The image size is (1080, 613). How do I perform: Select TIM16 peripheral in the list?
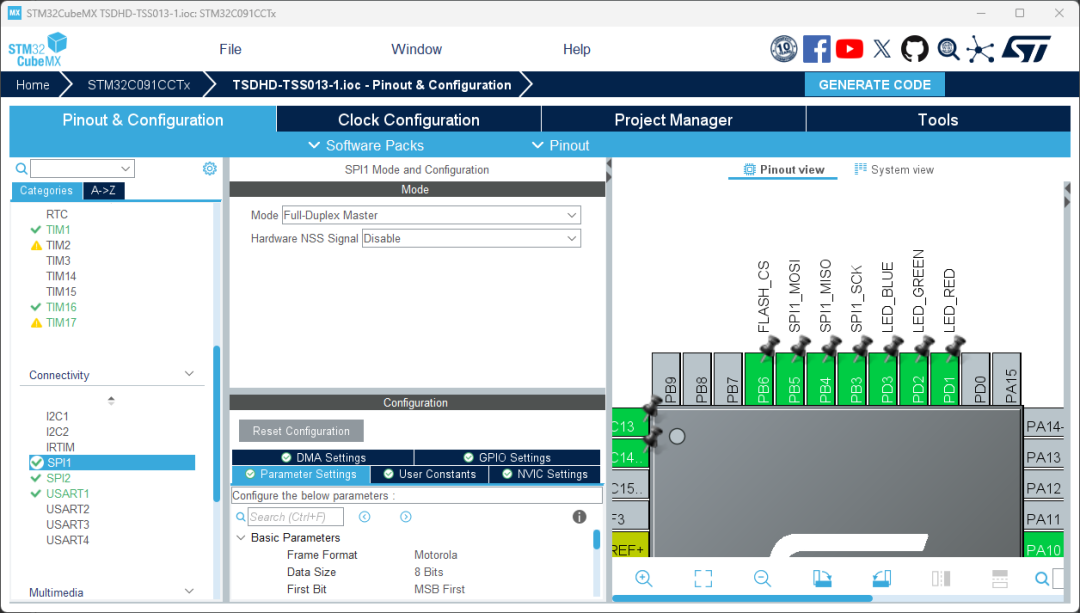pos(61,307)
